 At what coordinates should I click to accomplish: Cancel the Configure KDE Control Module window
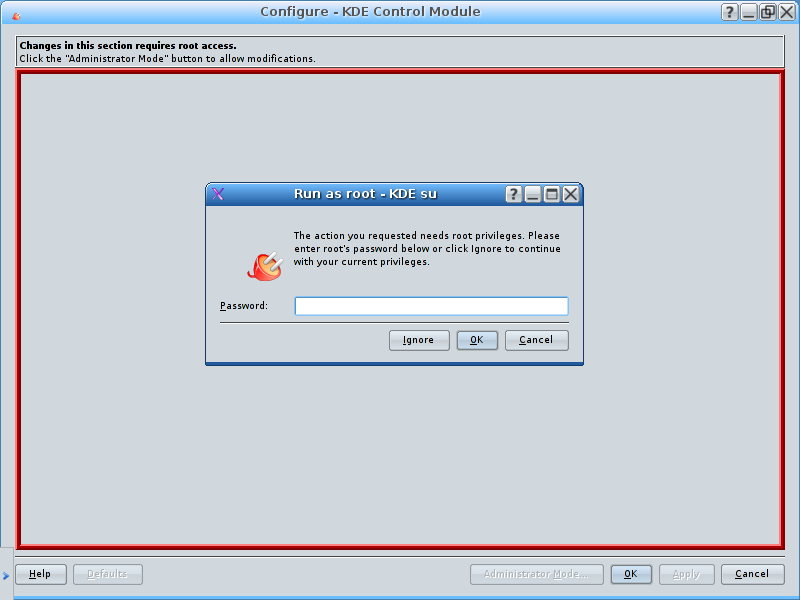click(753, 574)
